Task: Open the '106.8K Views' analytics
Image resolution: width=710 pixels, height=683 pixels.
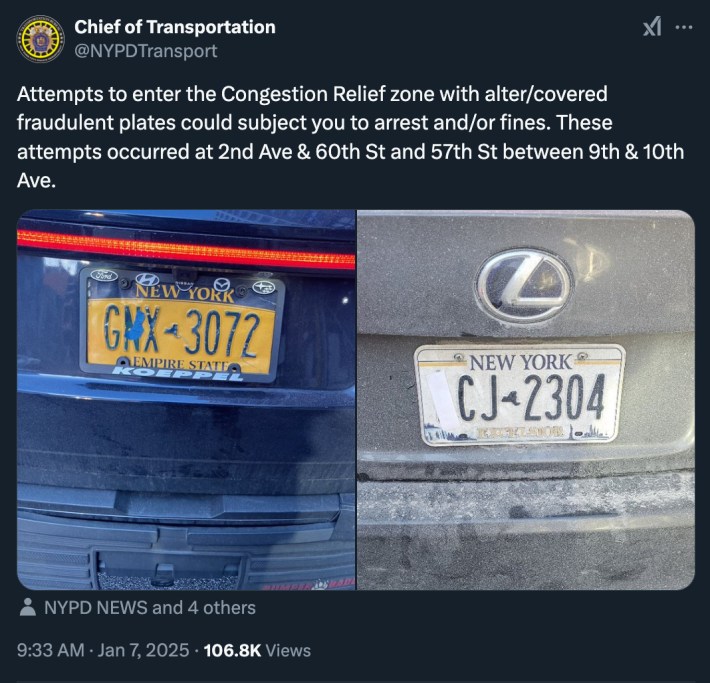Action: click(257, 650)
